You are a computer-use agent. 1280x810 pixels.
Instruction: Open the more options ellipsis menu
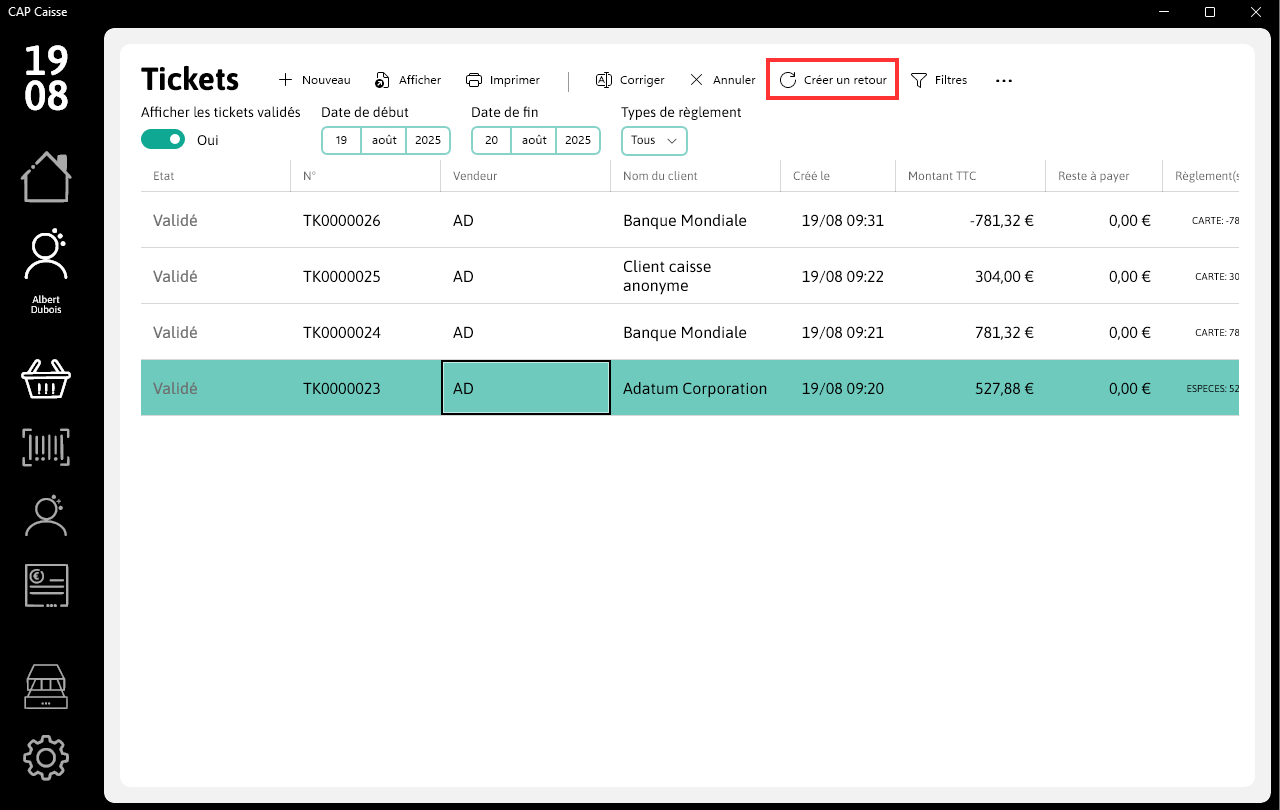(x=1004, y=80)
